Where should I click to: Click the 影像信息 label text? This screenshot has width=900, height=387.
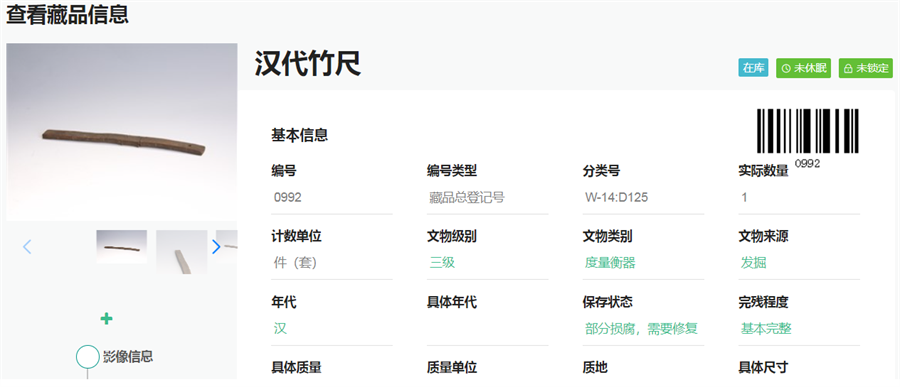click(x=128, y=356)
